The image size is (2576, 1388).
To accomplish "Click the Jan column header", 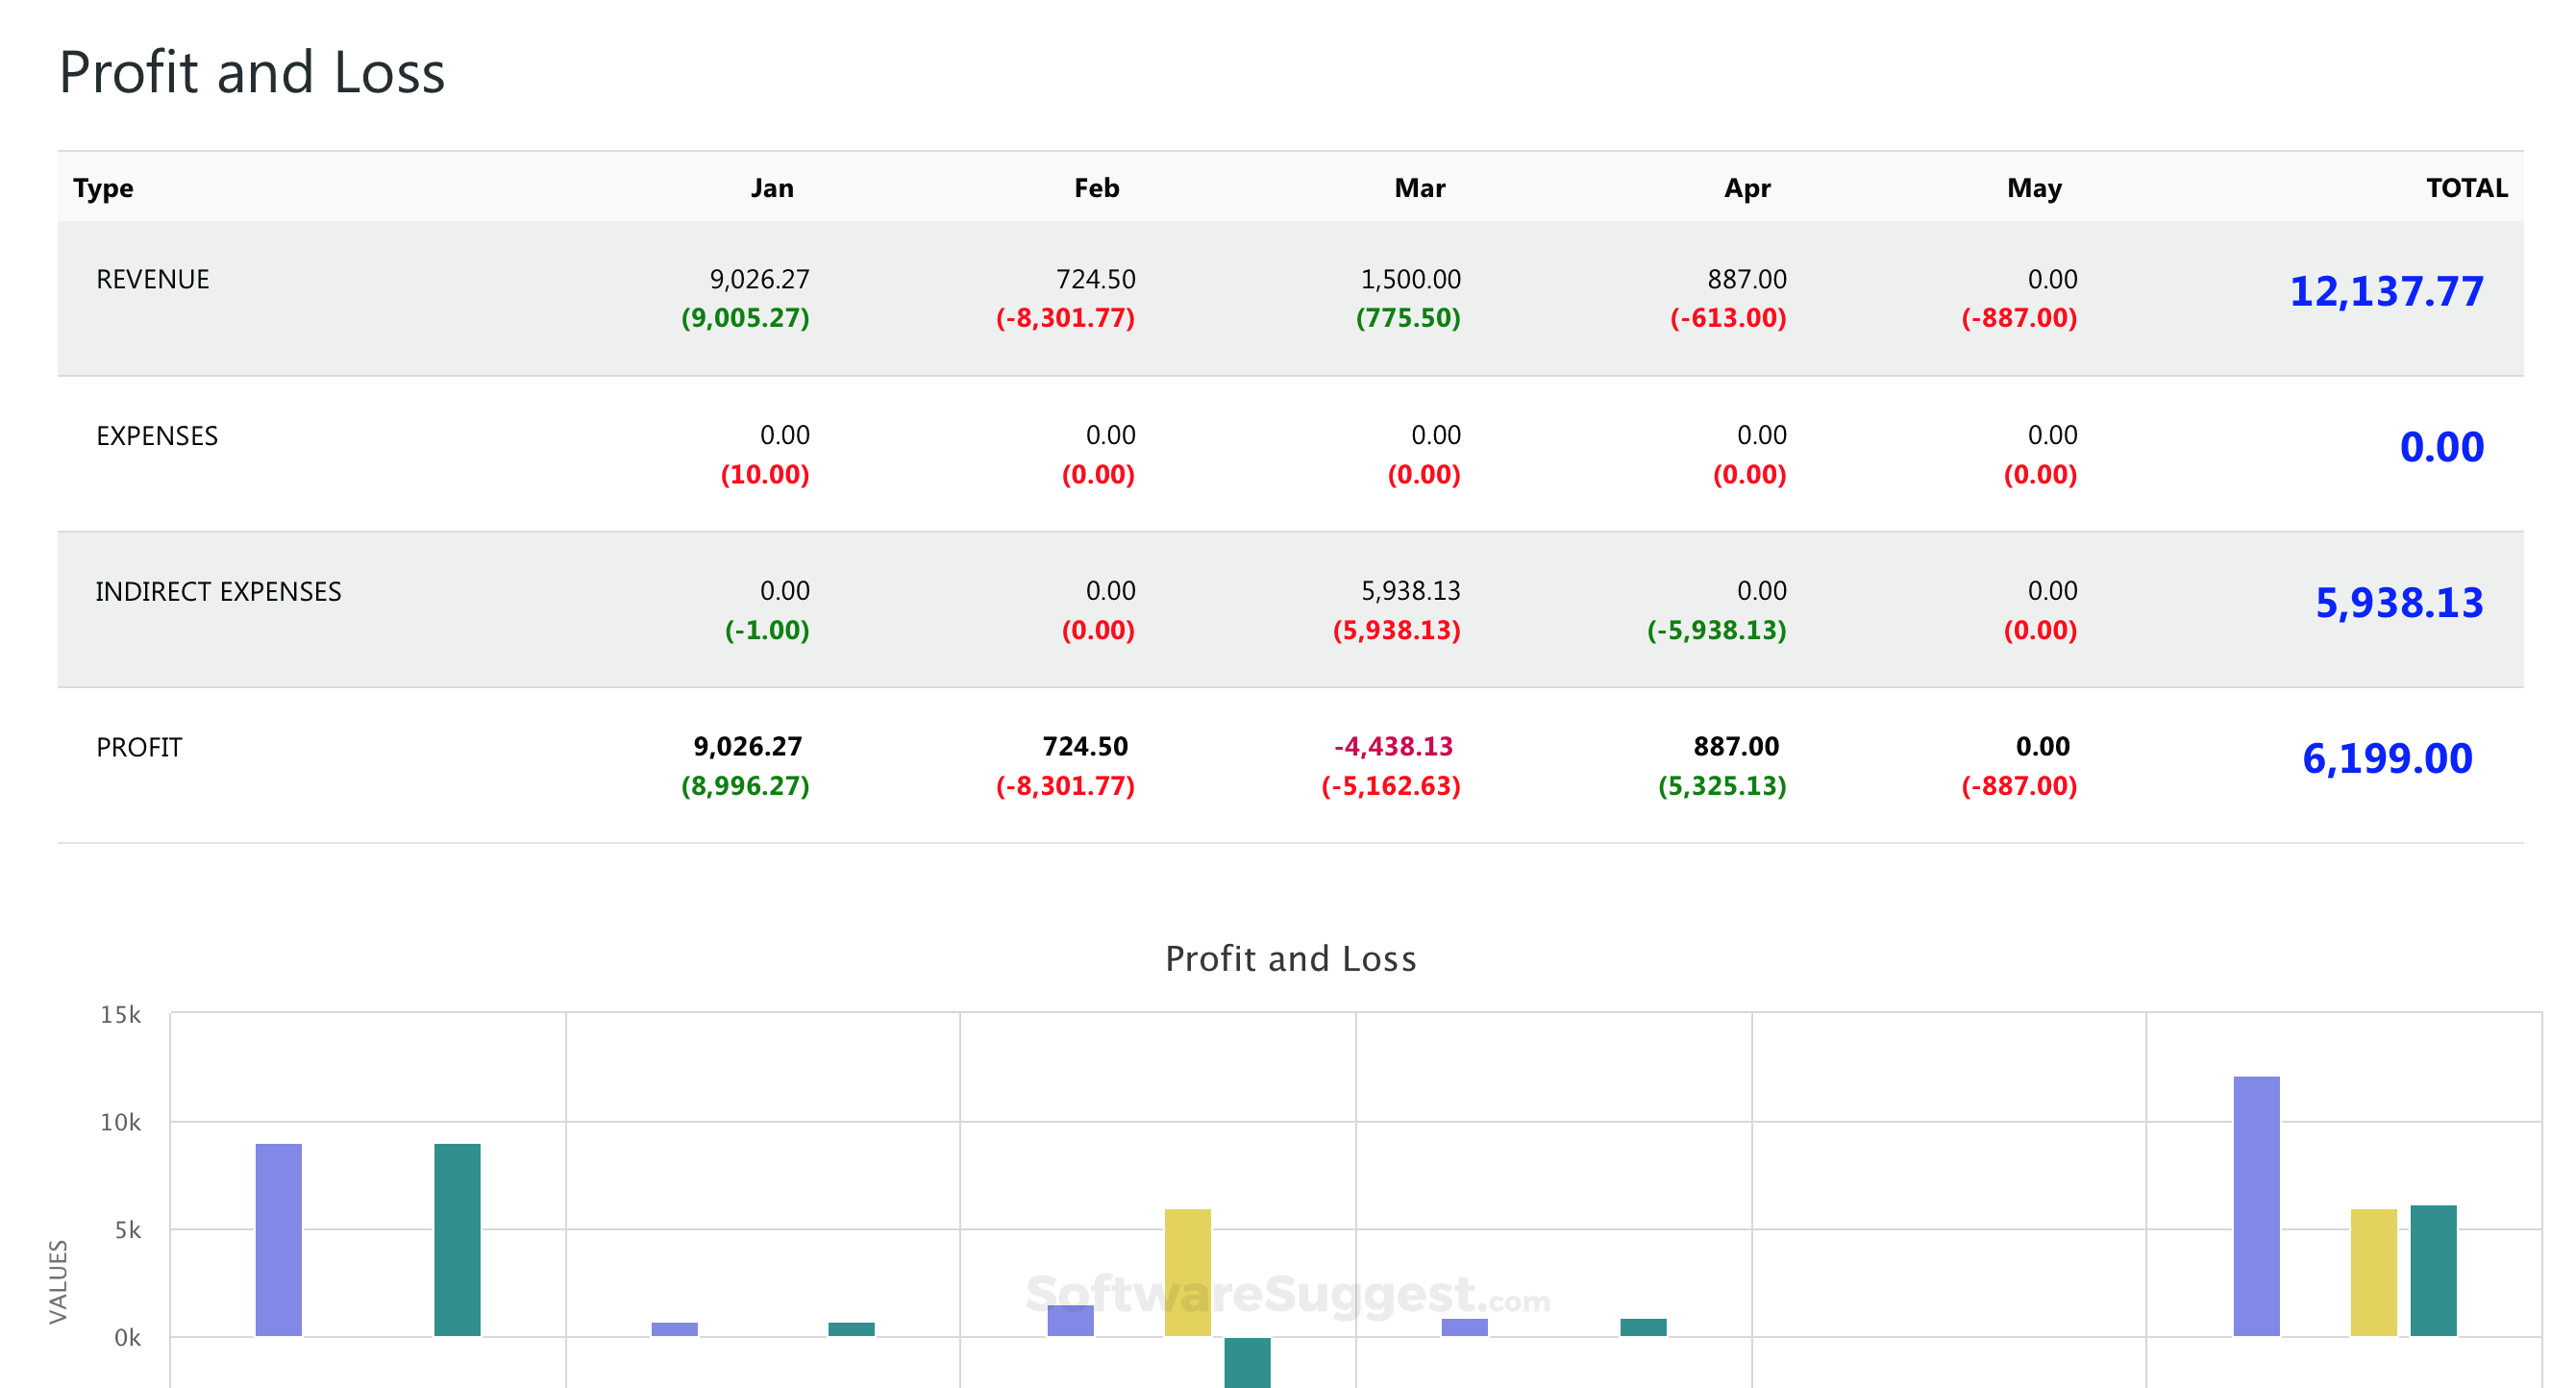I will [772, 188].
